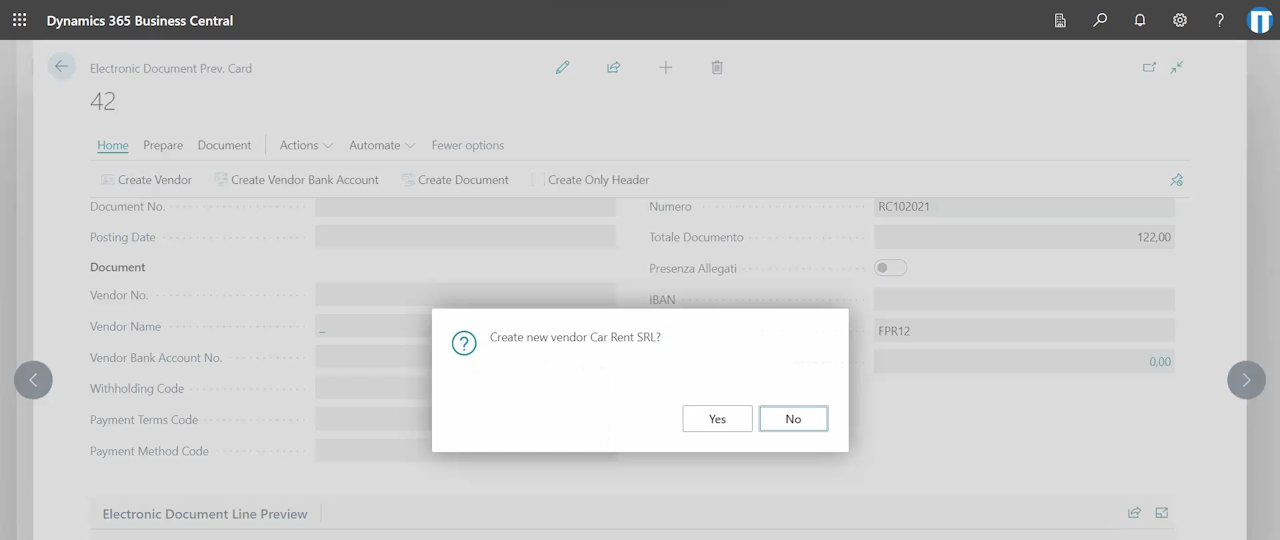This screenshot has height=540, width=1280.
Task: Open card in new window icon
Action: pos(1149,67)
